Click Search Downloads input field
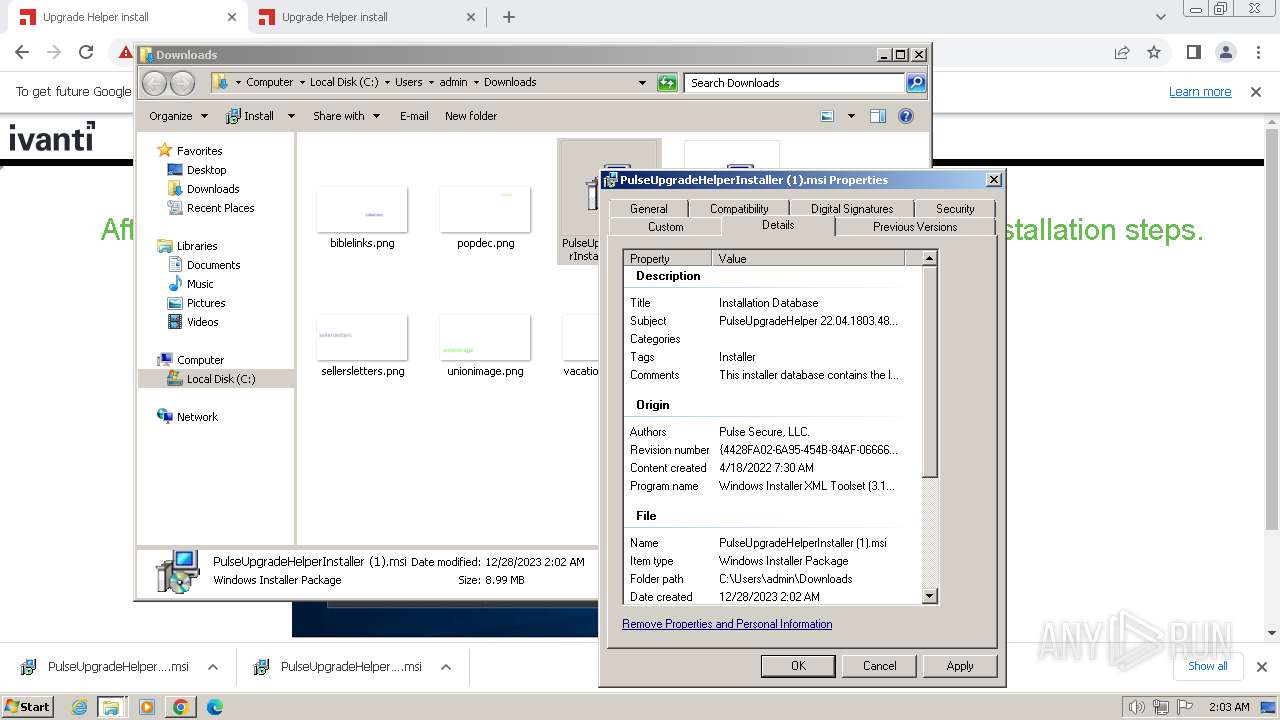 [795, 83]
